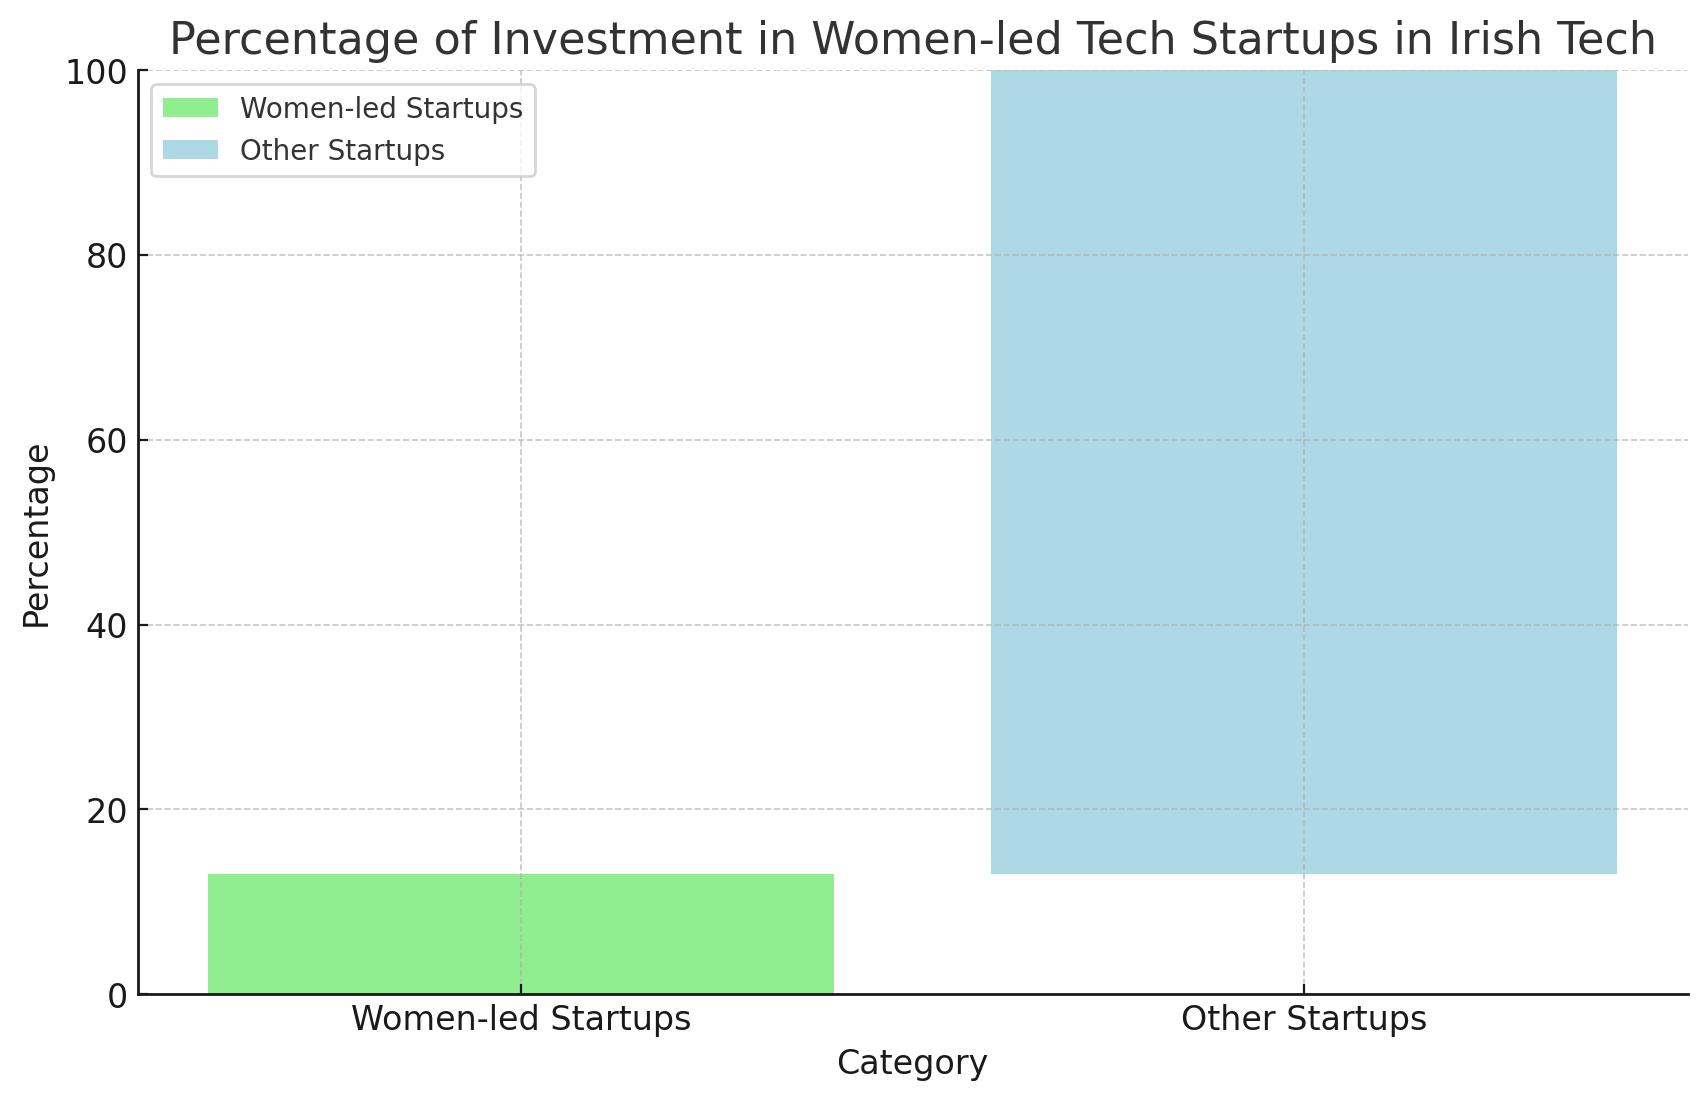The height and width of the screenshot is (1101, 1707).
Task: Click the 100 y-axis tick label
Action: point(96,72)
